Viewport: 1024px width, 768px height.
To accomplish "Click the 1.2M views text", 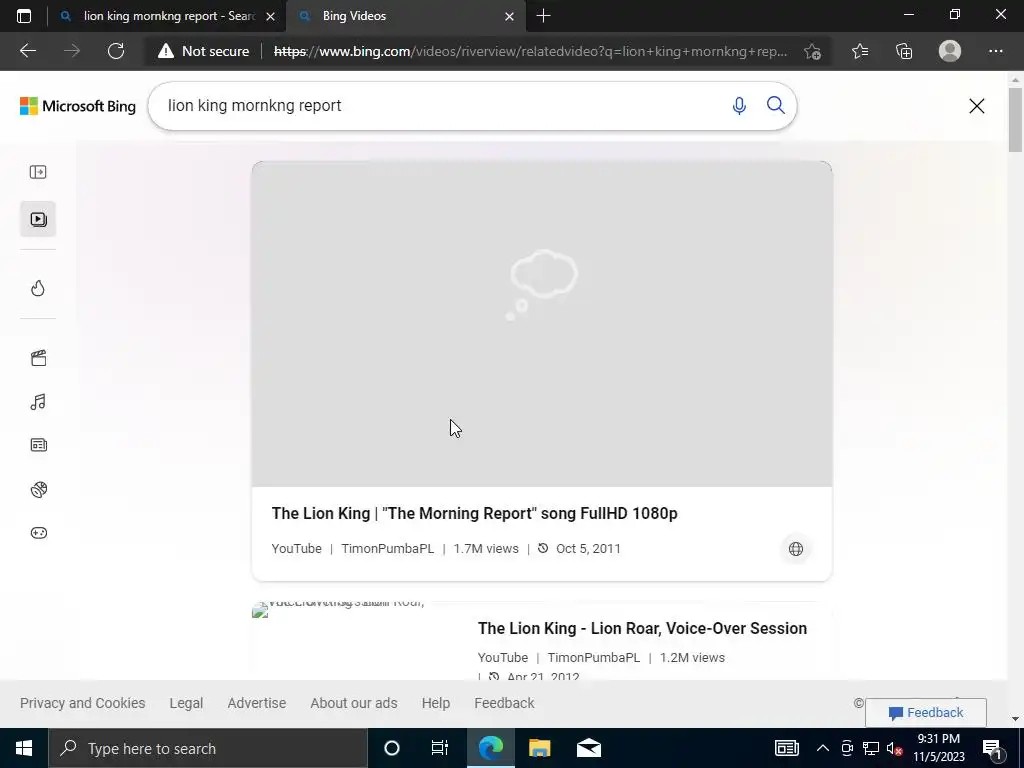I will click(692, 658).
